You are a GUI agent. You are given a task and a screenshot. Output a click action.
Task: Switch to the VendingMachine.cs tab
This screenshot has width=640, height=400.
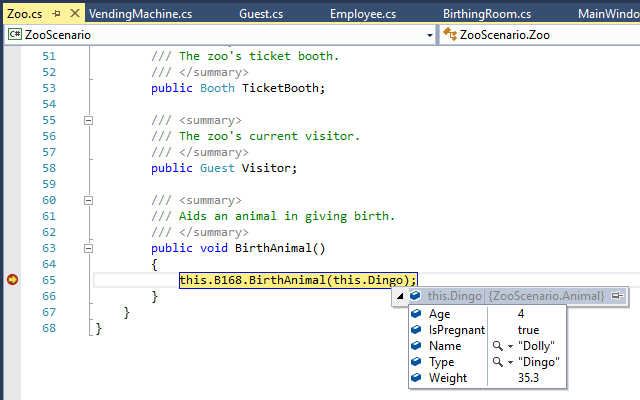pyautogui.click(x=140, y=14)
